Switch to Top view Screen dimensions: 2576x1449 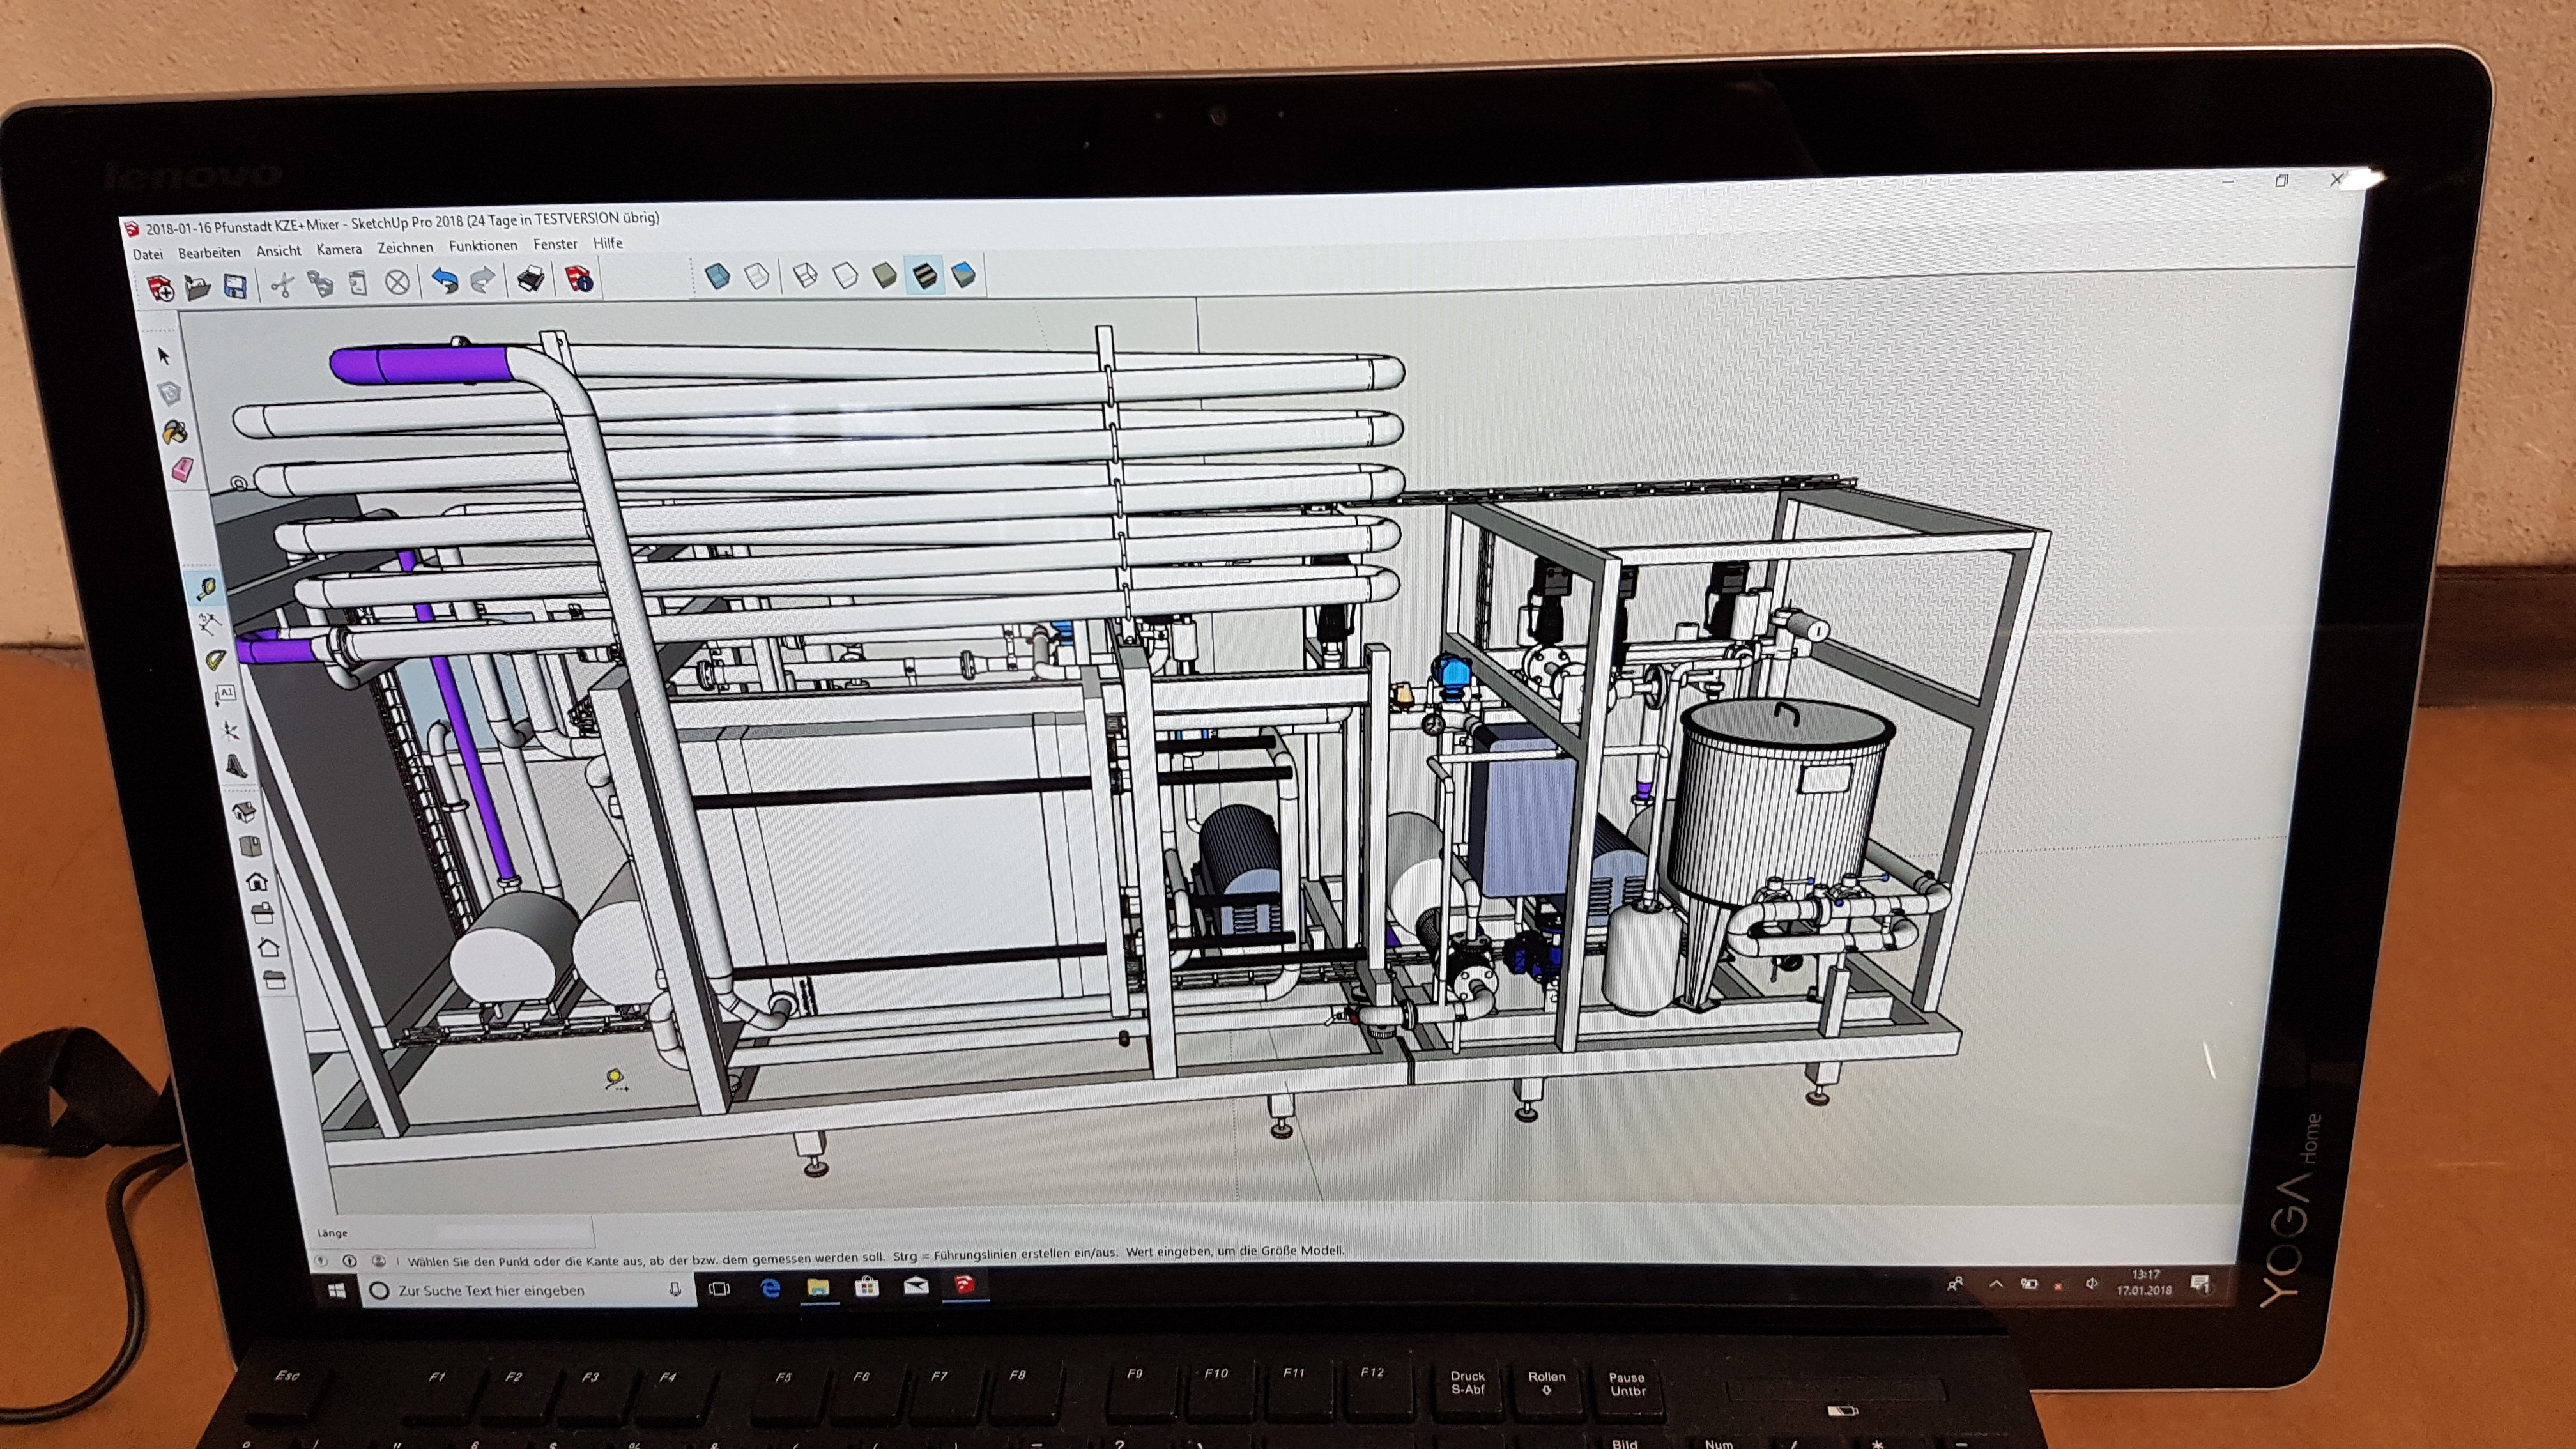[250, 847]
